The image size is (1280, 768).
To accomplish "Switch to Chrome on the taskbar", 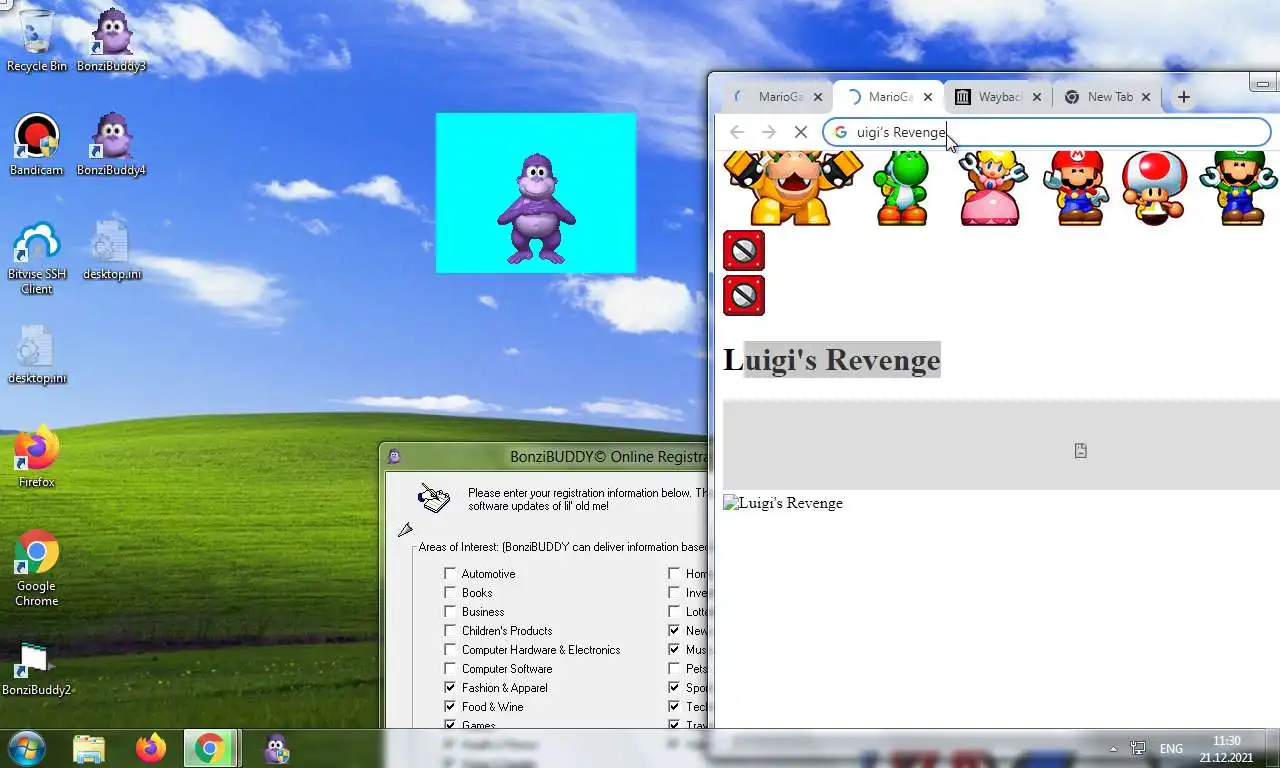I will [210, 748].
